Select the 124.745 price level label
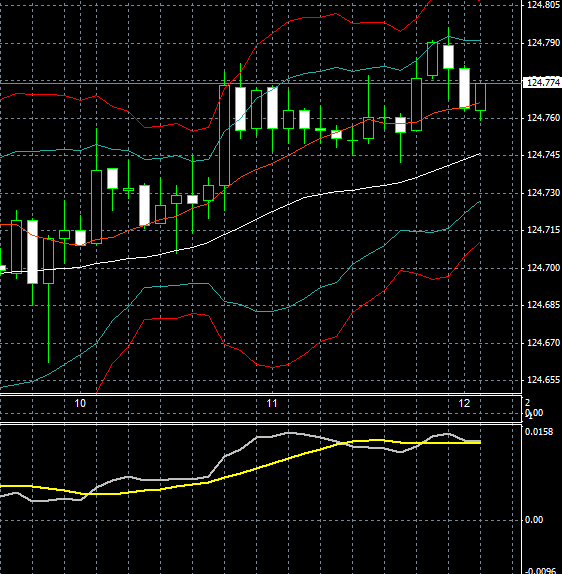The image size is (562, 574). pos(543,155)
